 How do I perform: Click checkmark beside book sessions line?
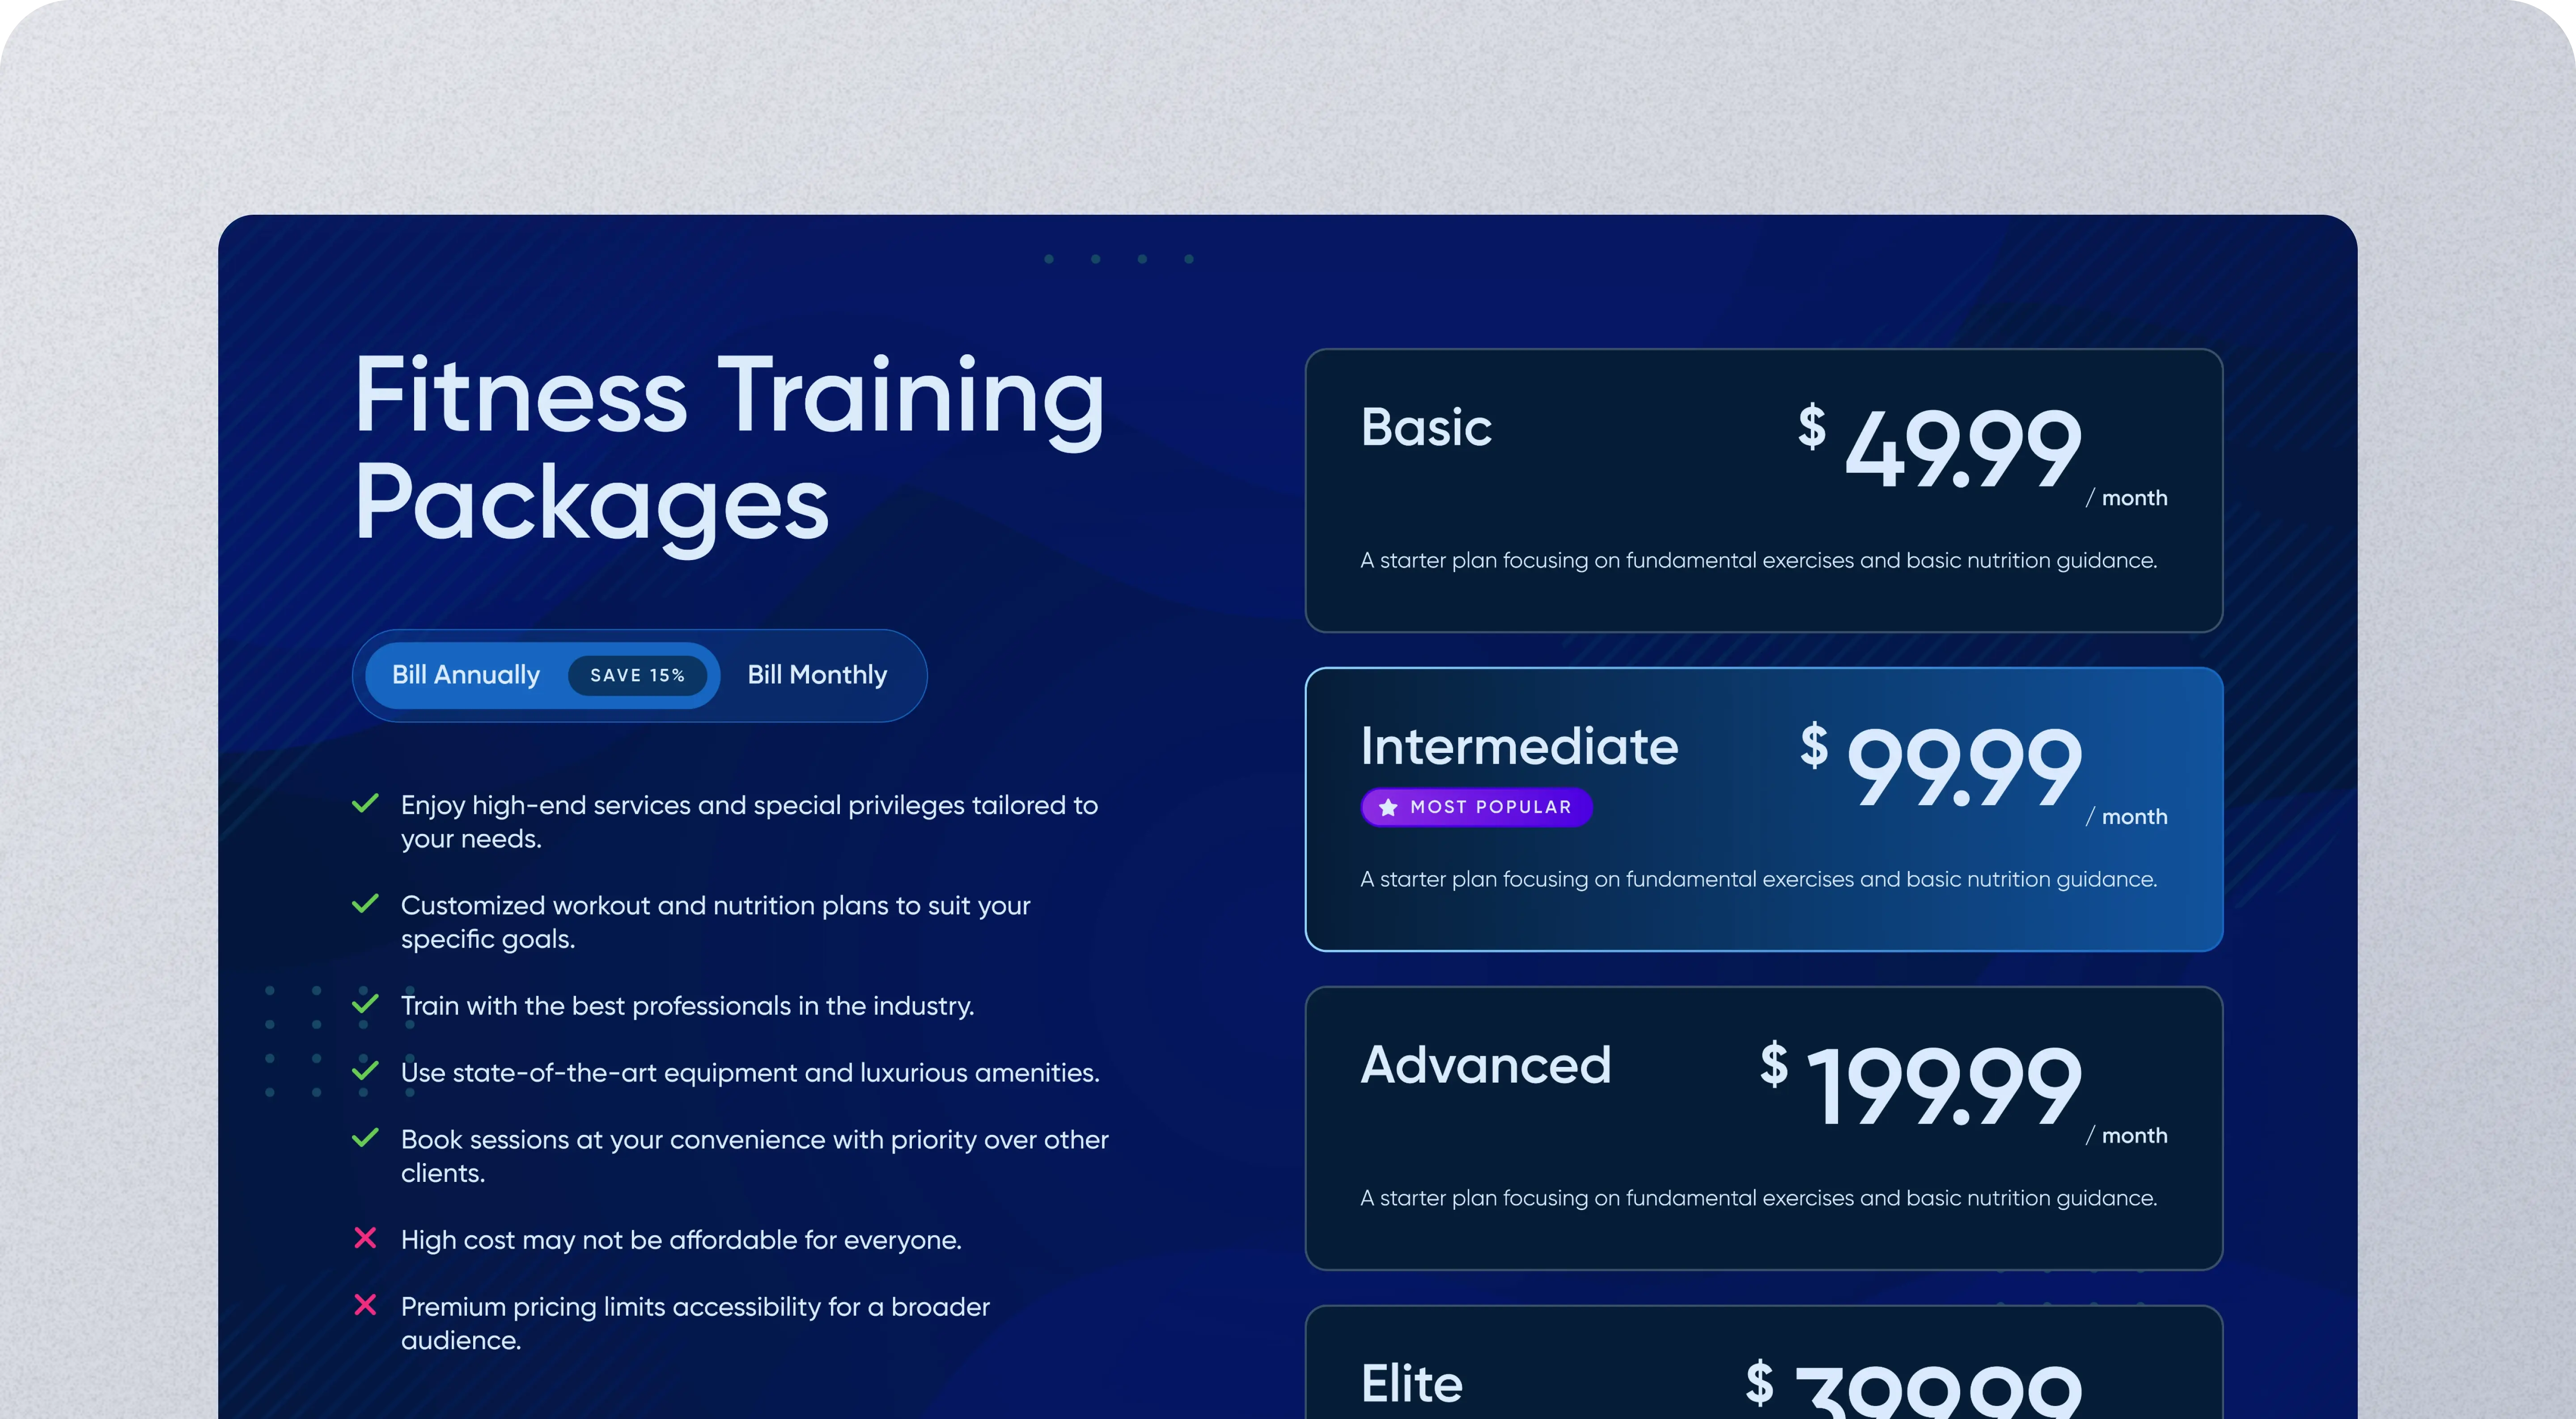tap(365, 1137)
